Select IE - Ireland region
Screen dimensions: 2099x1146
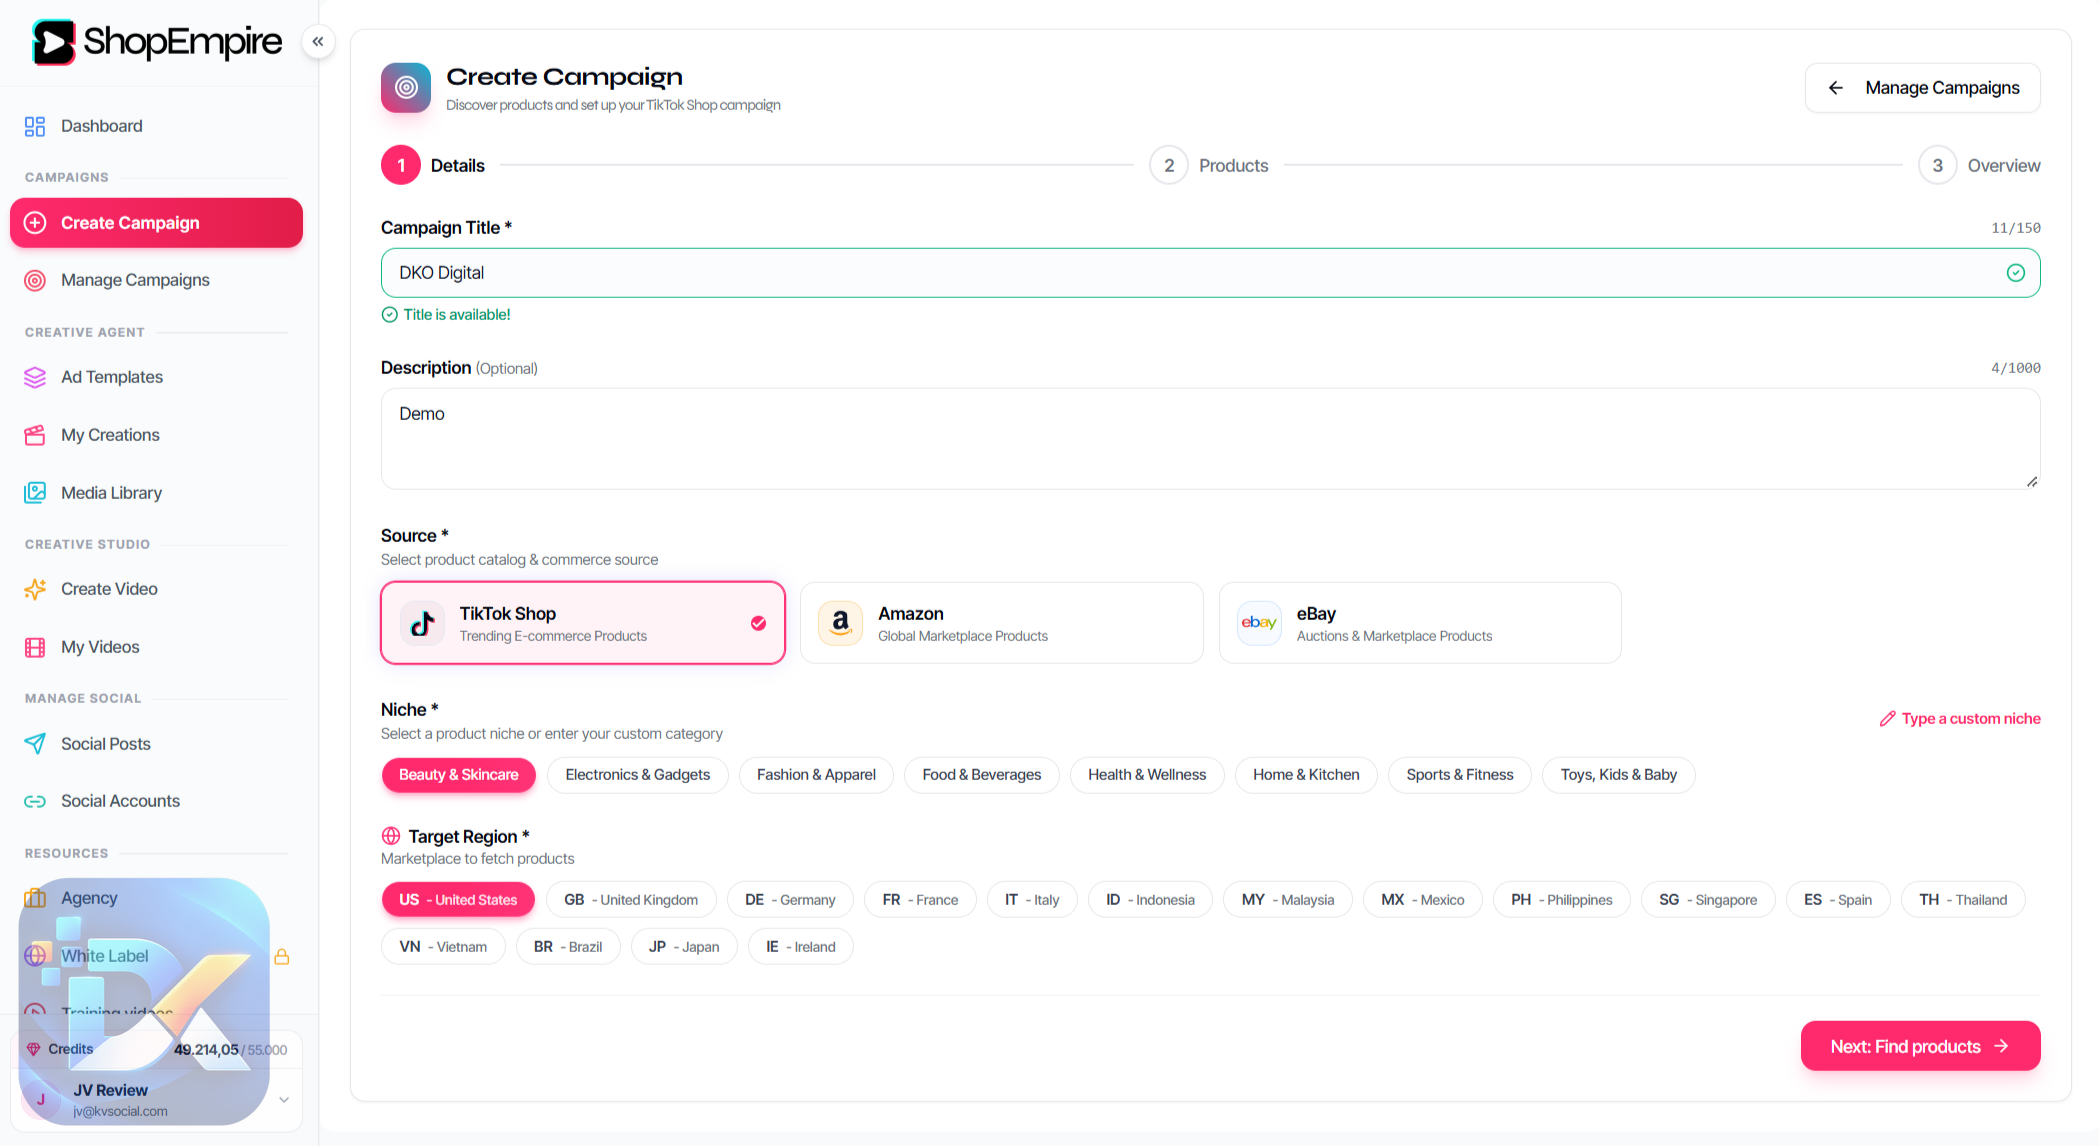(x=801, y=947)
